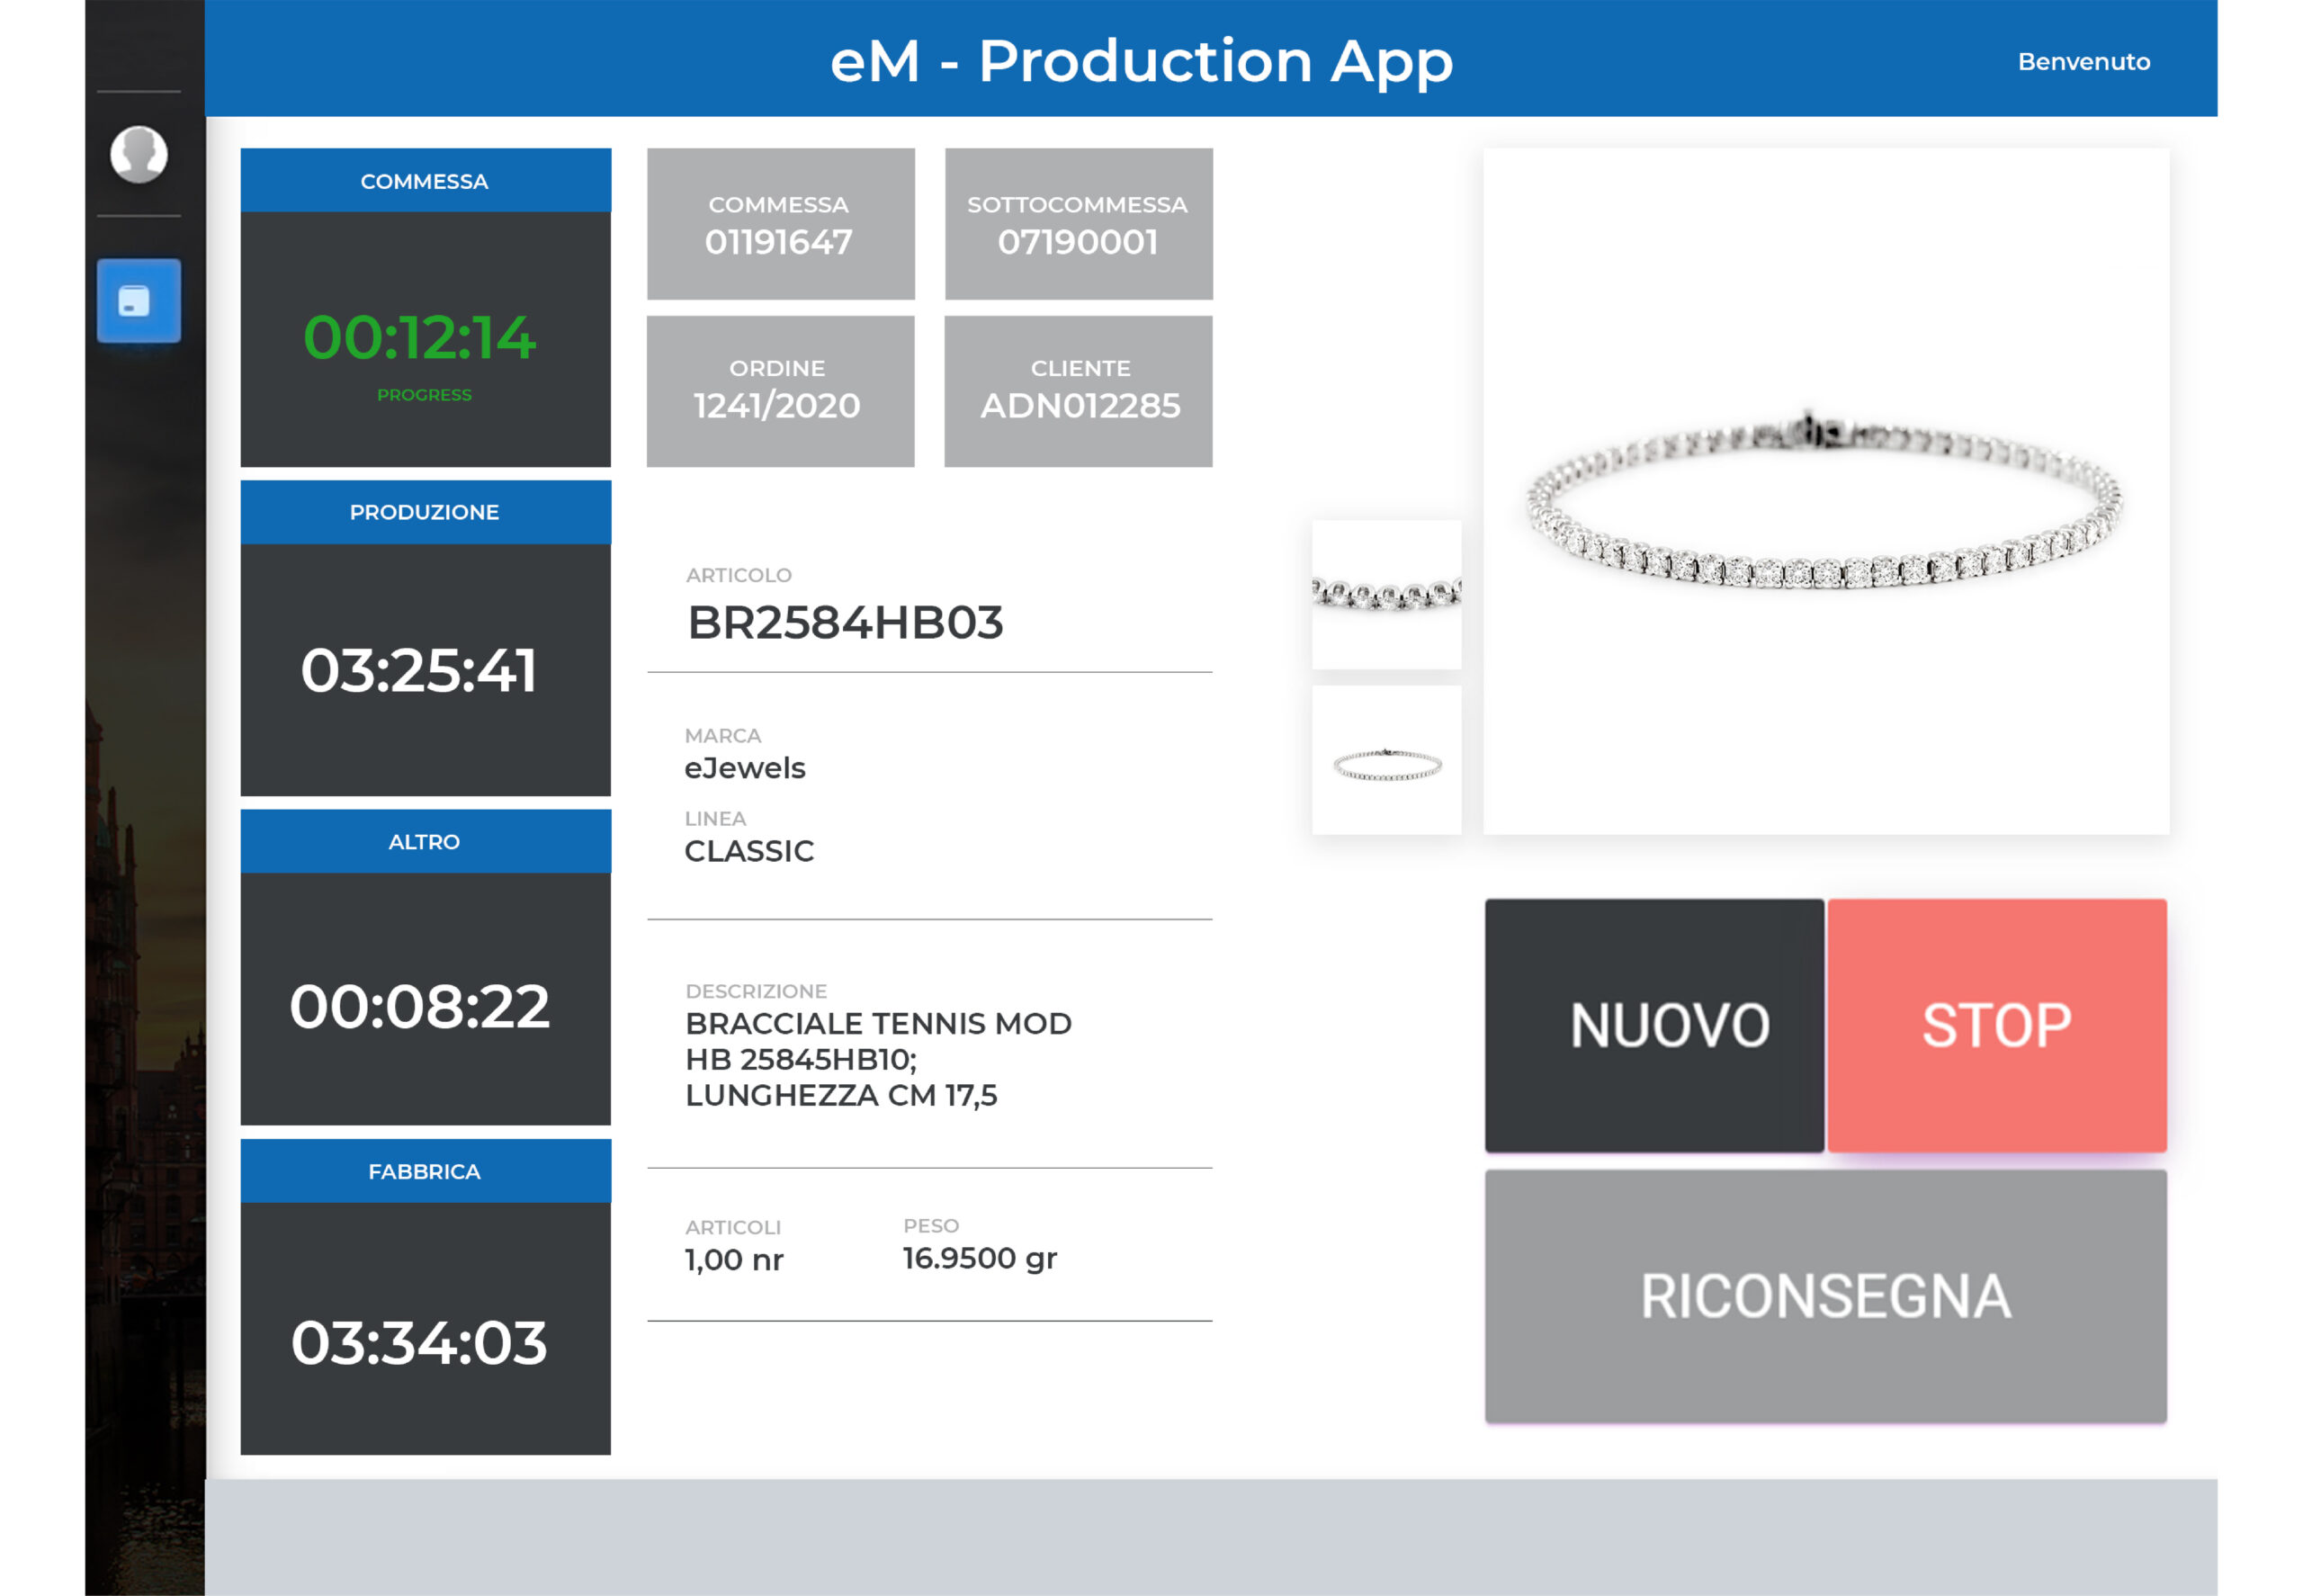The width and height of the screenshot is (2303, 1596).
Task: Click the Benvenuto text in header
Action: (2084, 62)
